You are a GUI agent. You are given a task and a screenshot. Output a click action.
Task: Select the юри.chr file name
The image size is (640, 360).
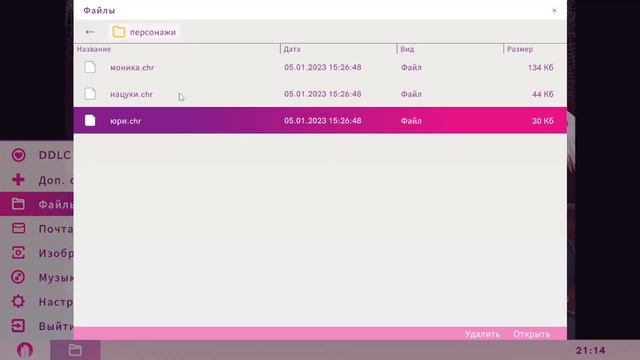[126, 121]
